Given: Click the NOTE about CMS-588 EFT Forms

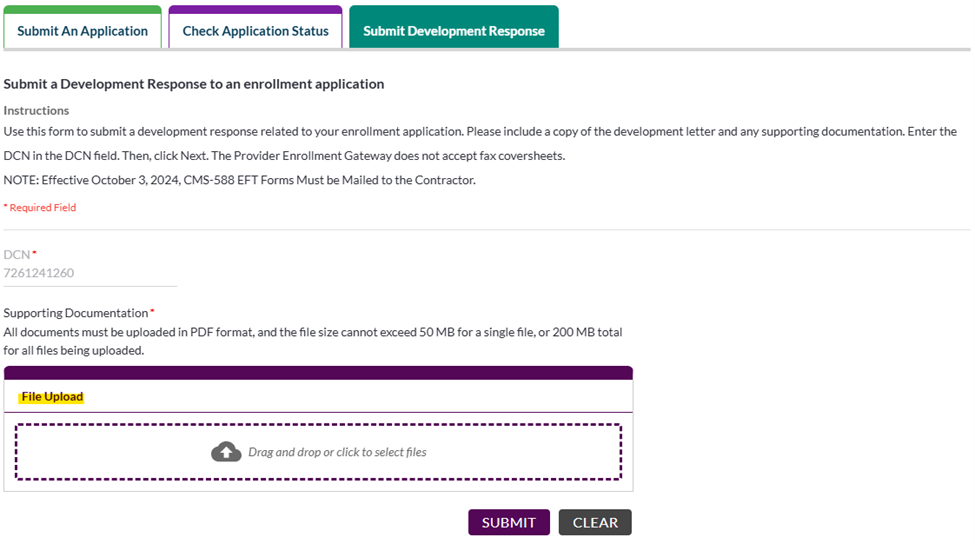Looking at the screenshot, I should tap(239, 180).
